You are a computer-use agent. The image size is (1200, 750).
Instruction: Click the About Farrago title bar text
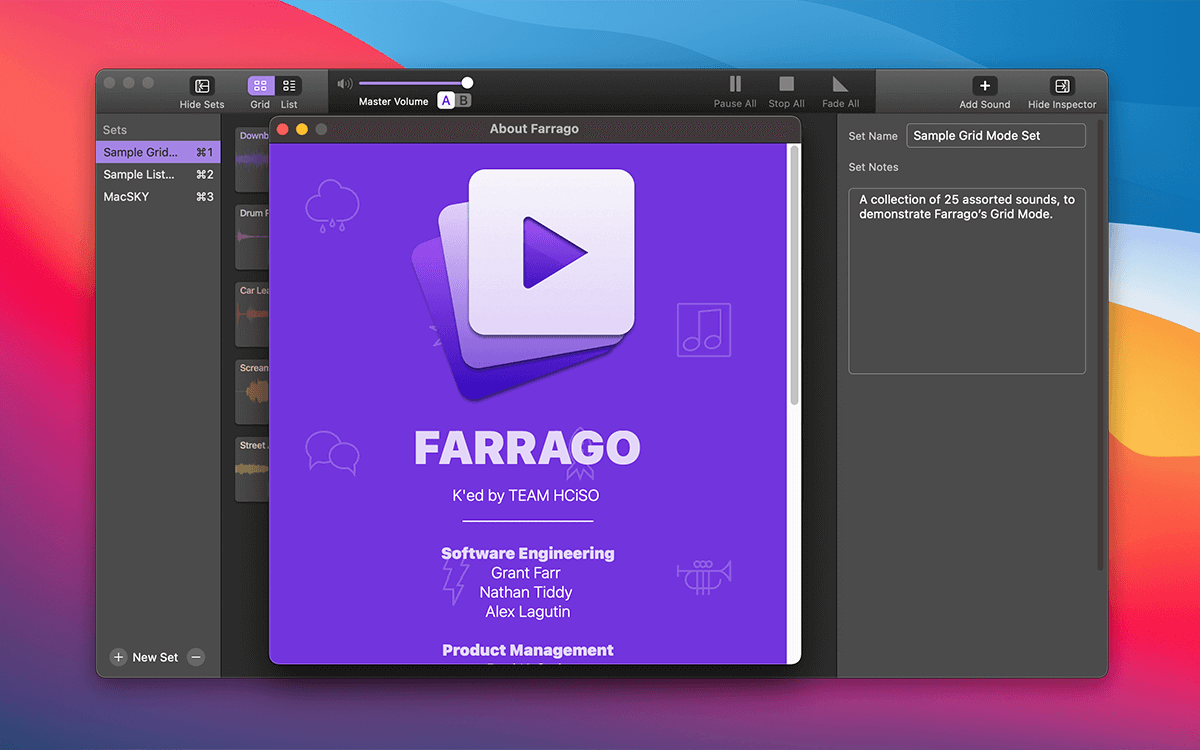pyautogui.click(x=534, y=129)
